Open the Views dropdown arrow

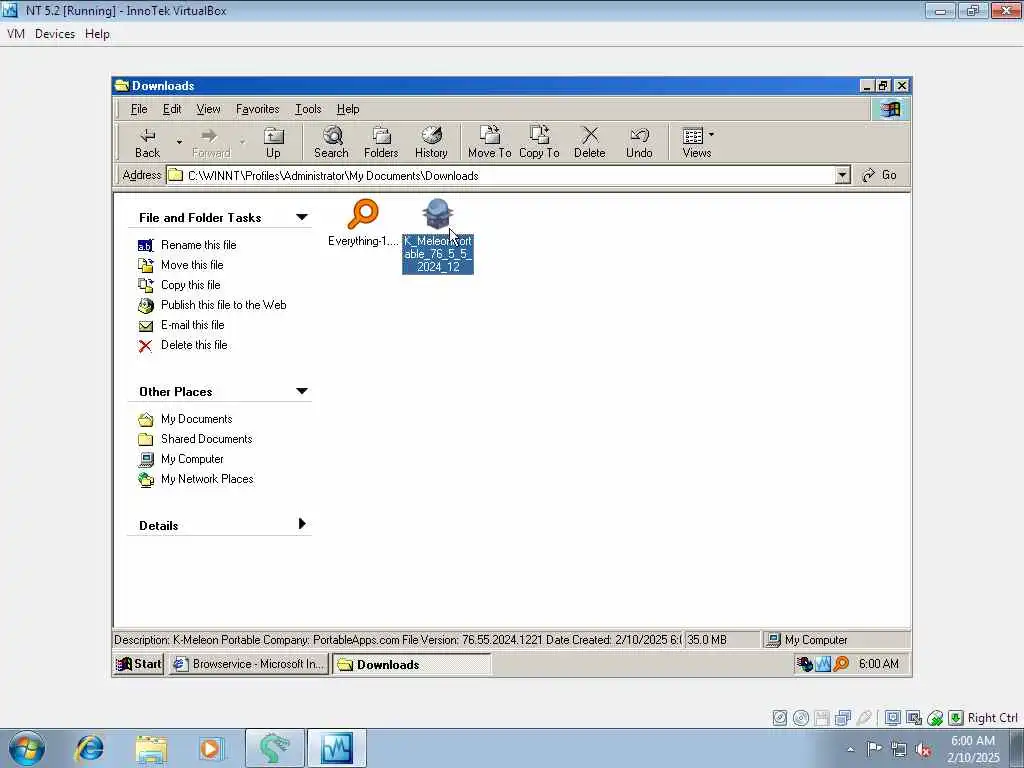[711, 135]
